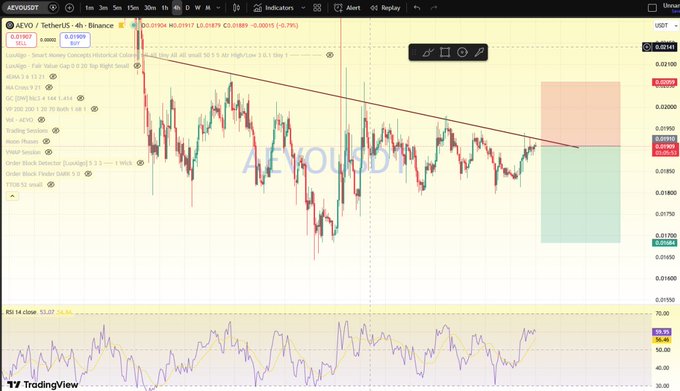Toggle the VWAP Session indicator eye
The height and width of the screenshot is (391, 680).
click(49, 152)
